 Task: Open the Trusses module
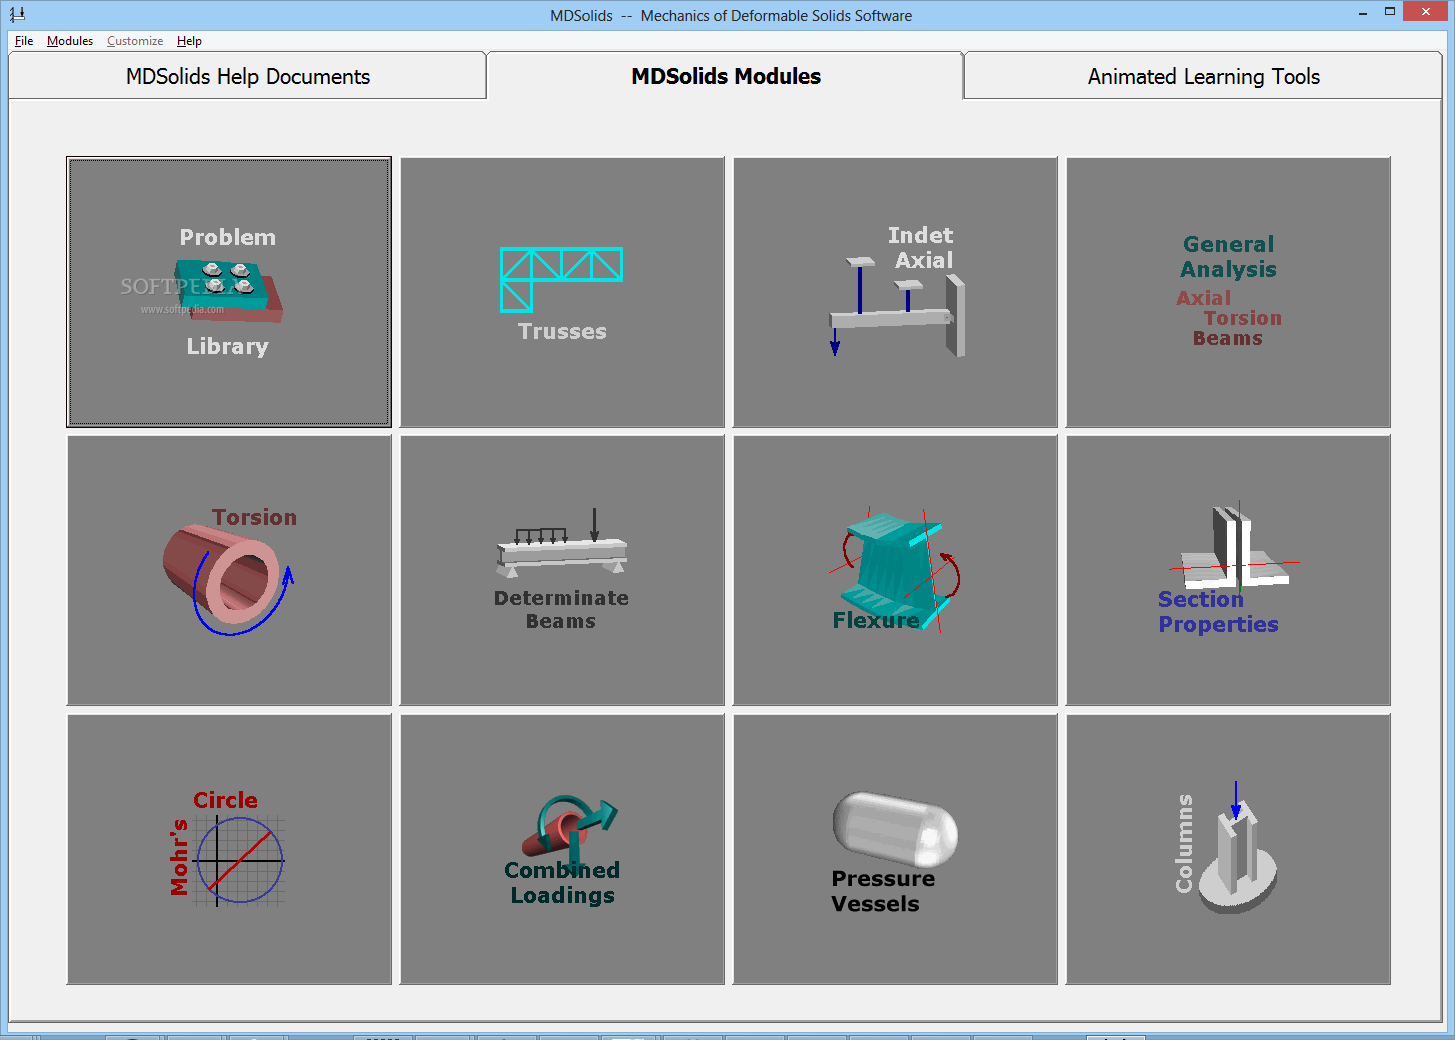(562, 292)
